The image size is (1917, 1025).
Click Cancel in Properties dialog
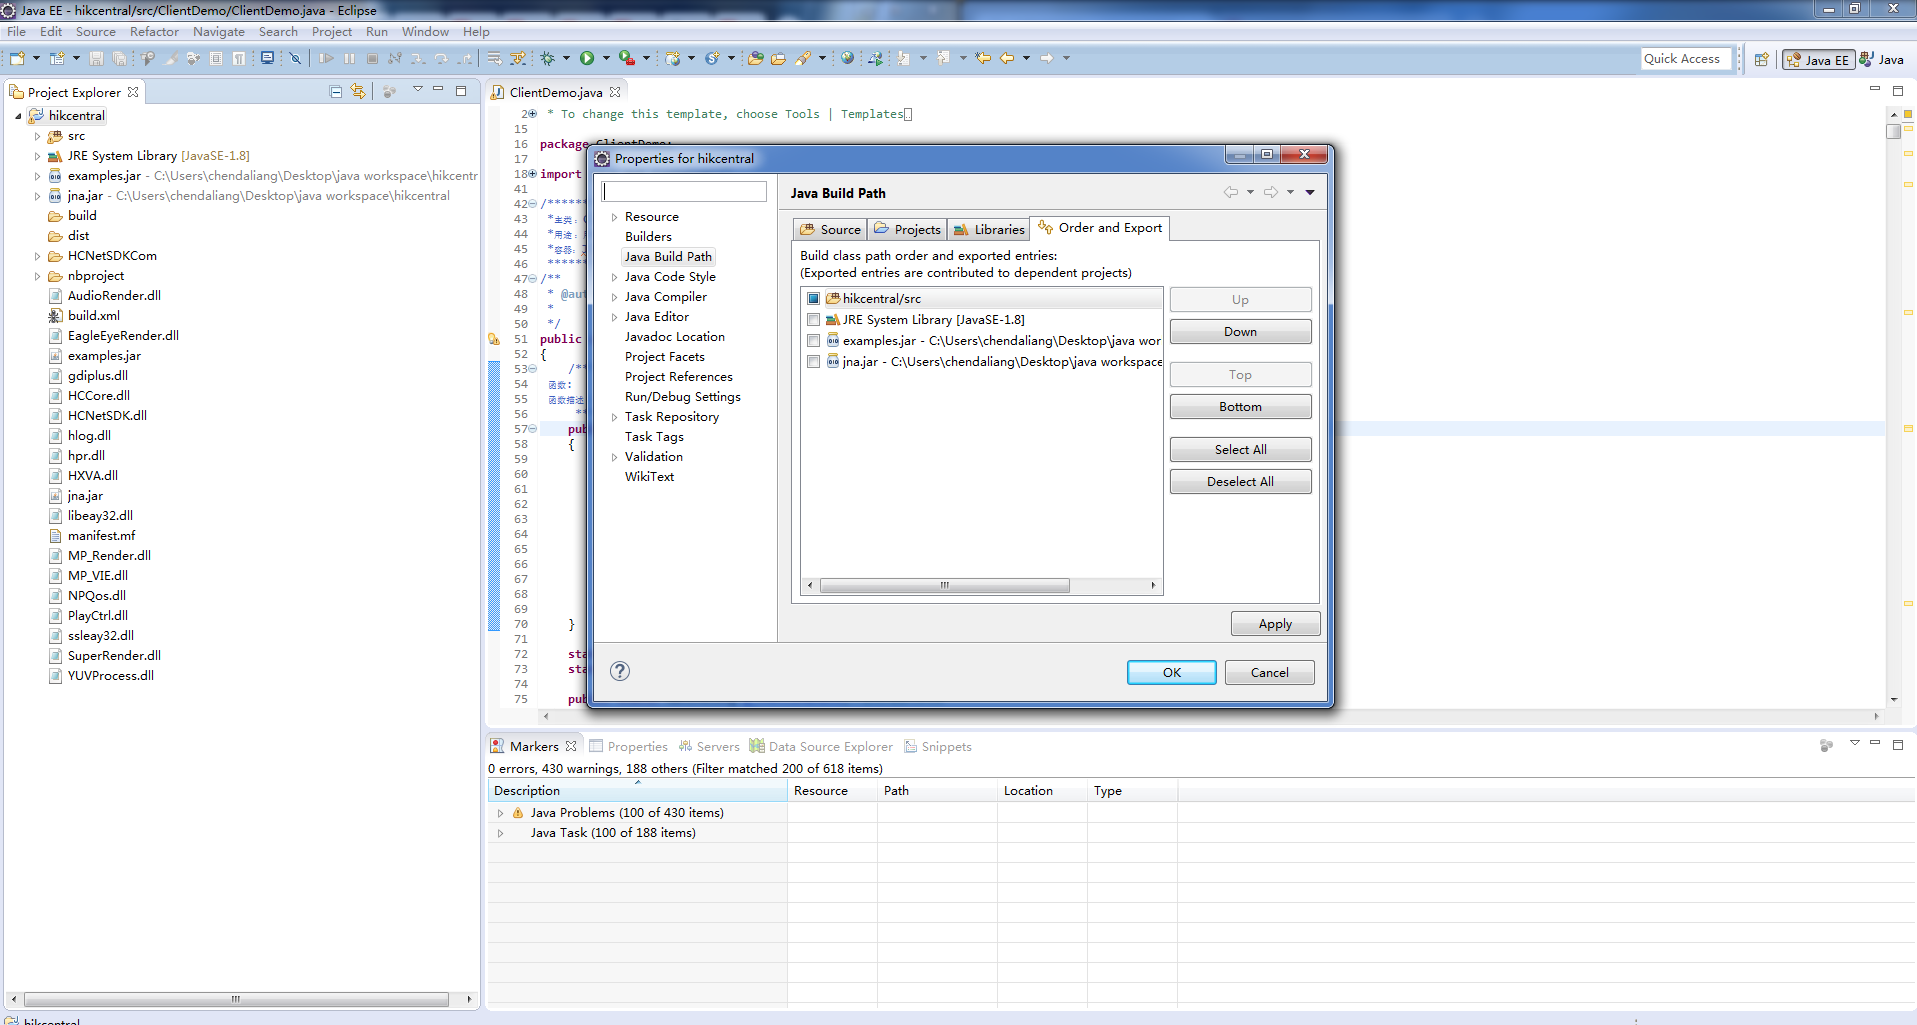coord(1270,673)
